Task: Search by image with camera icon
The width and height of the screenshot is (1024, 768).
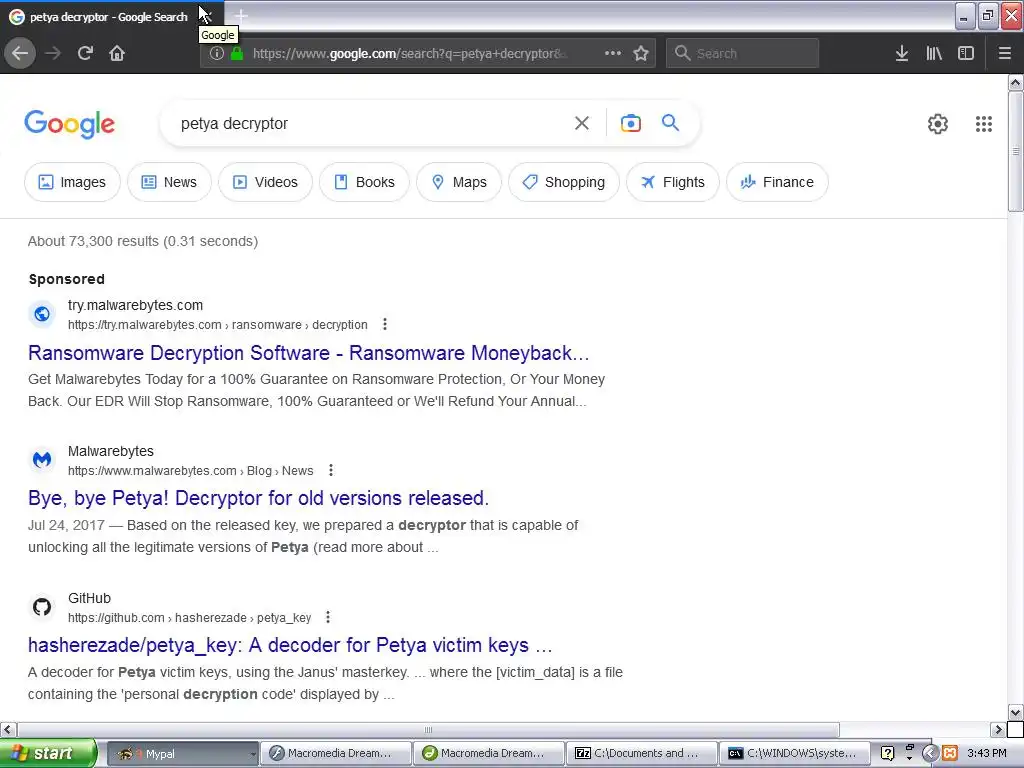Action: click(x=630, y=123)
